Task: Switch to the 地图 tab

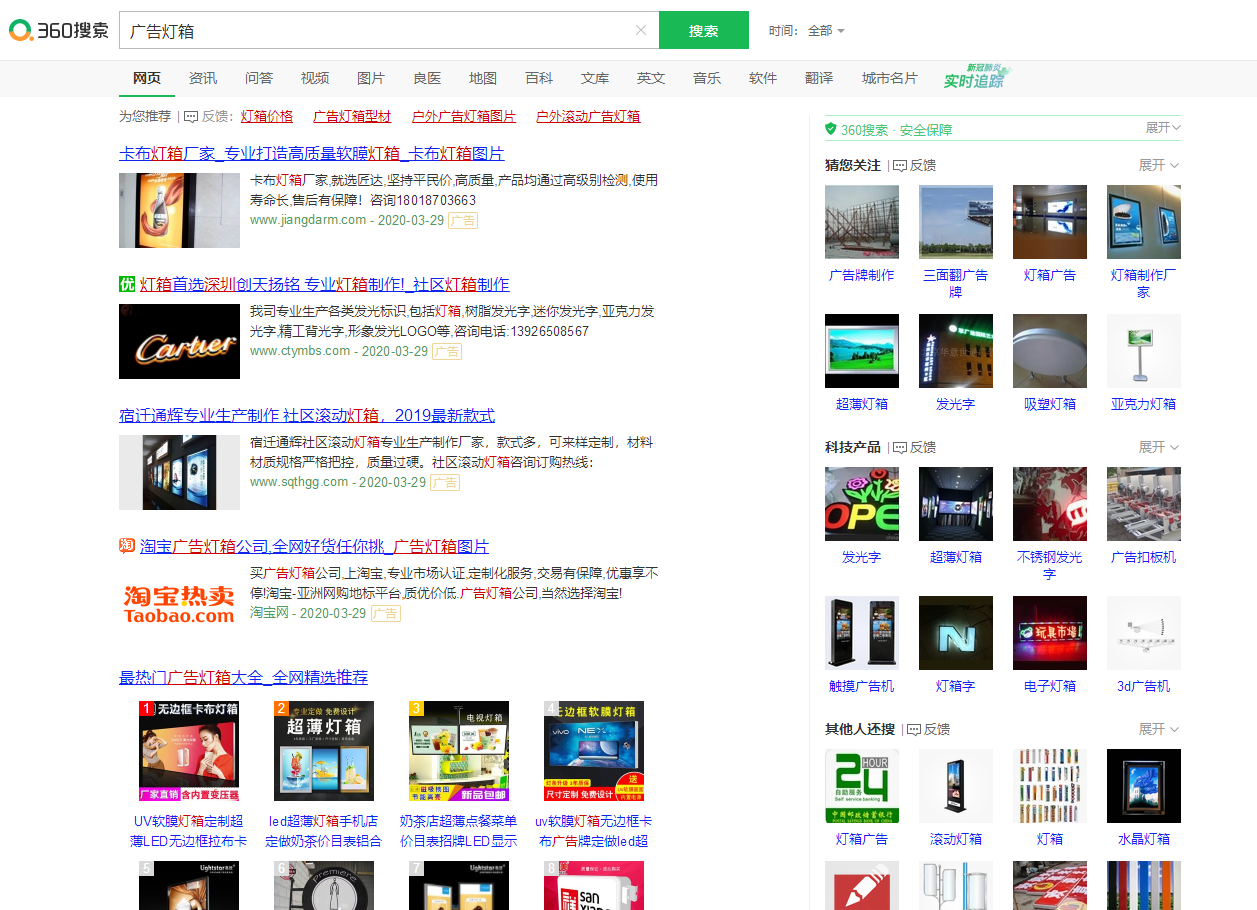Action: coord(483,78)
